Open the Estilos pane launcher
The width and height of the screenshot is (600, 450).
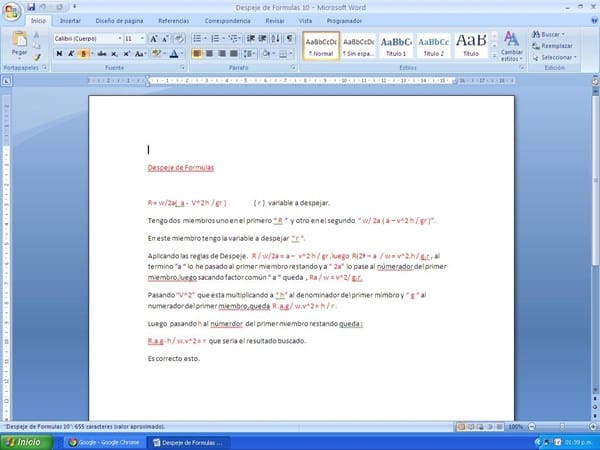tap(522, 68)
